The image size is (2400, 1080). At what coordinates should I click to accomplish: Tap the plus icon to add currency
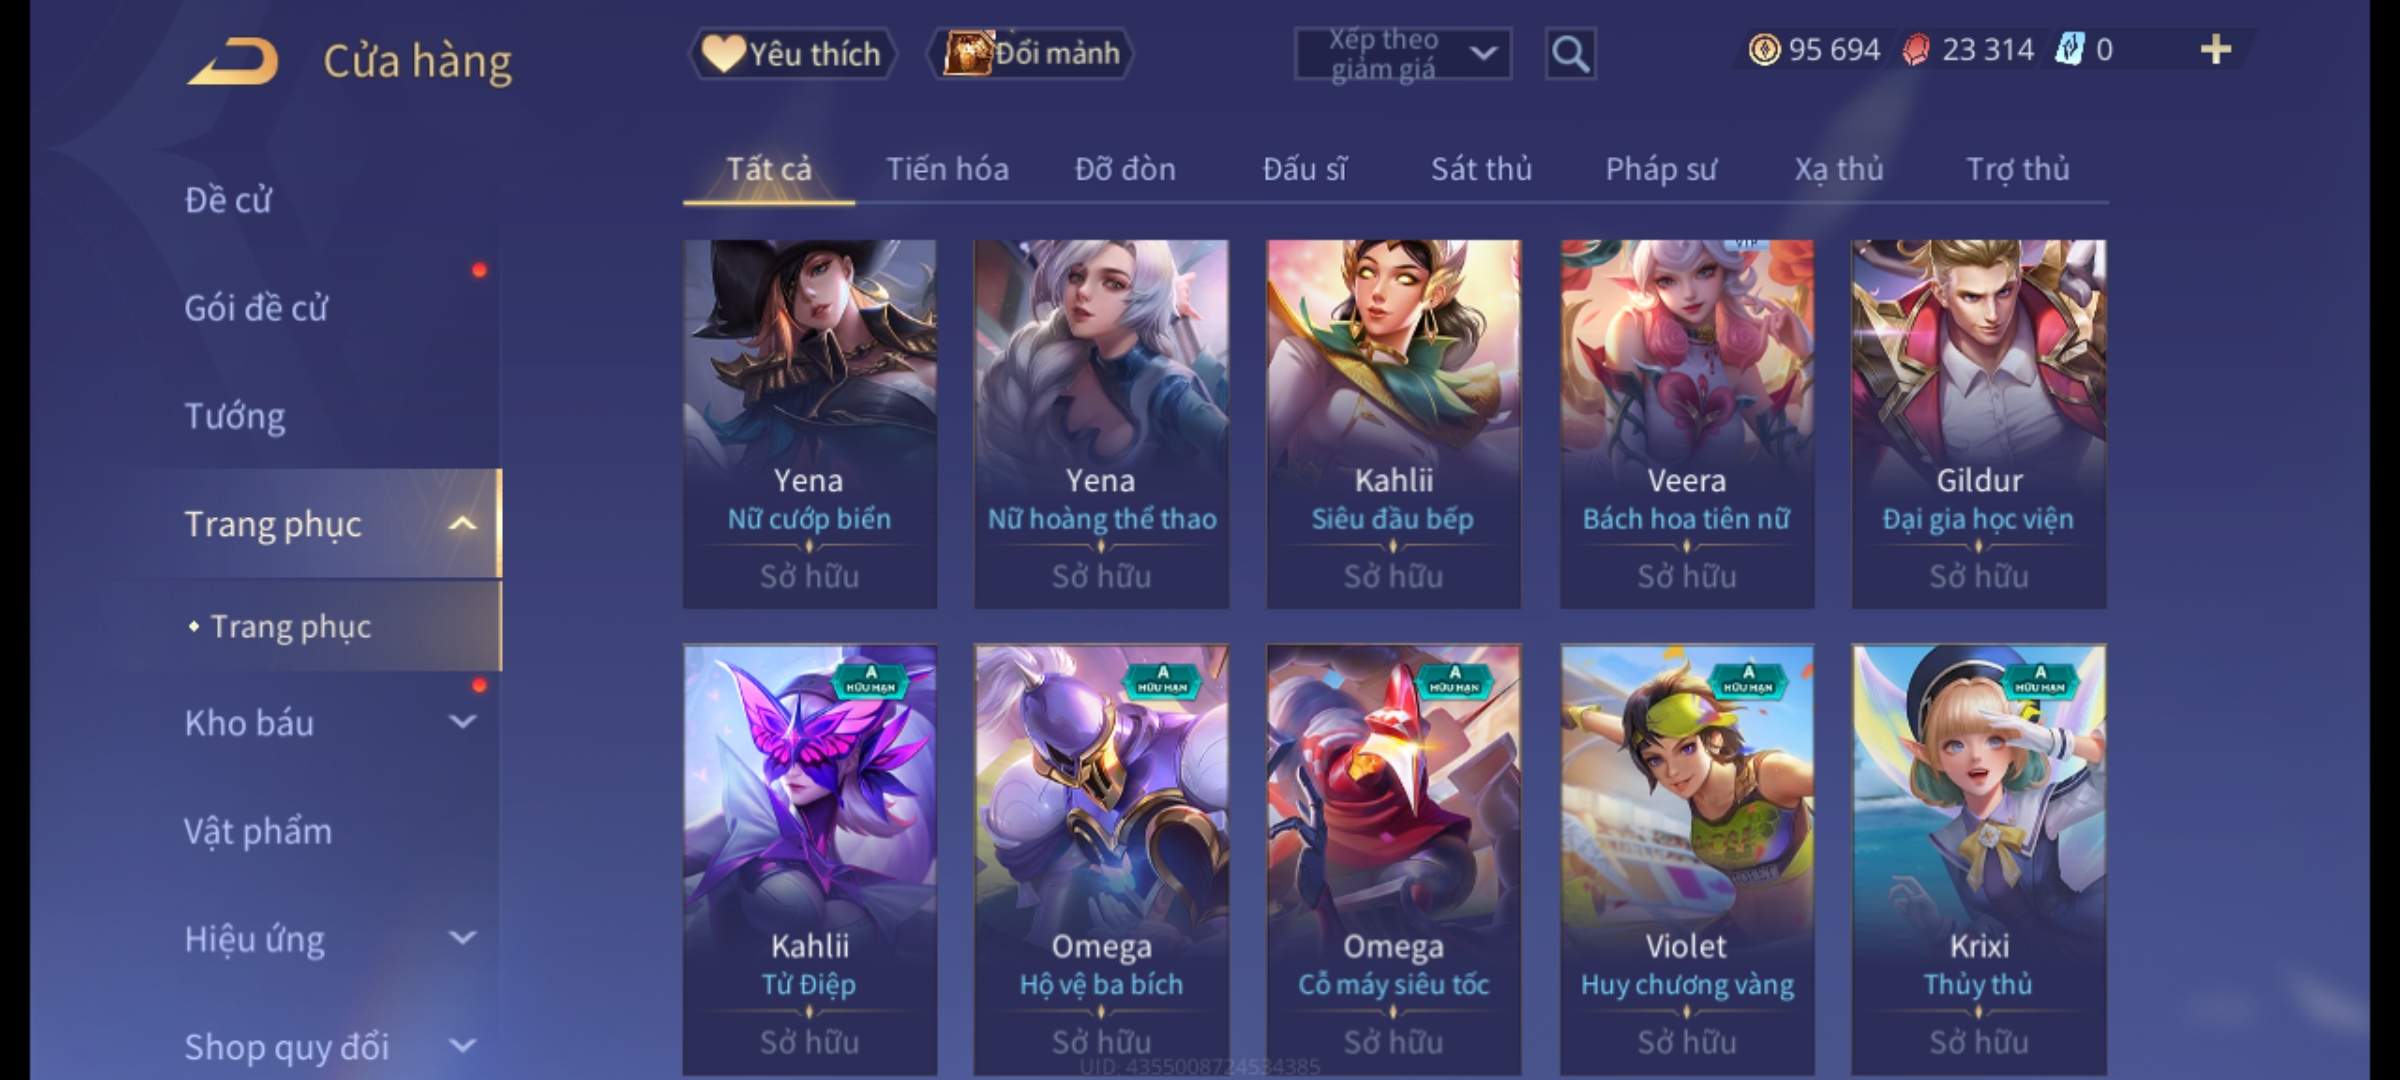(2216, 50)
